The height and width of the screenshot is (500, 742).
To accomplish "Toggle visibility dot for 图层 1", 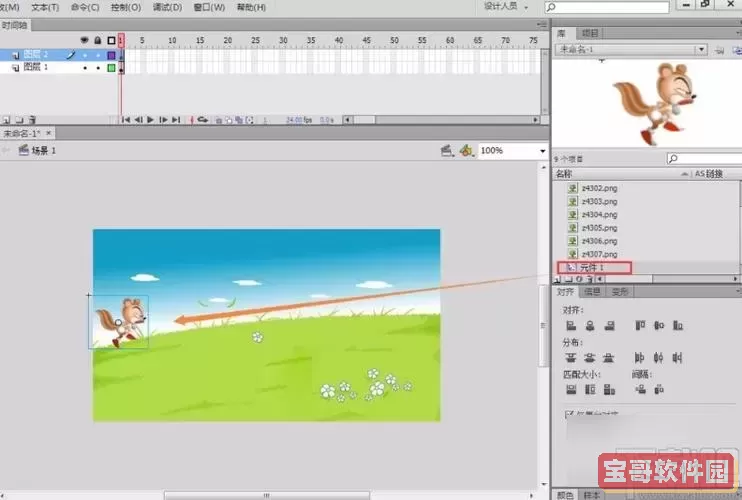I will (x=85, y=68).
